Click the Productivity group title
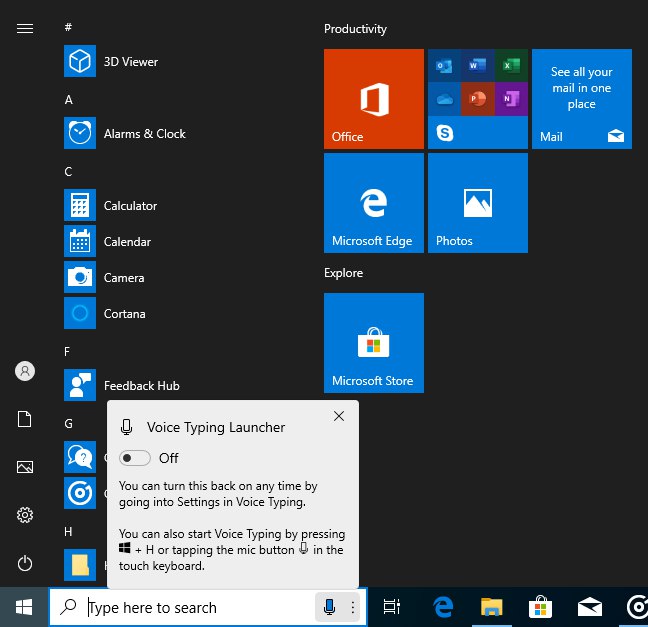This screenshot has width=648, height=627. tap(355, 29)
